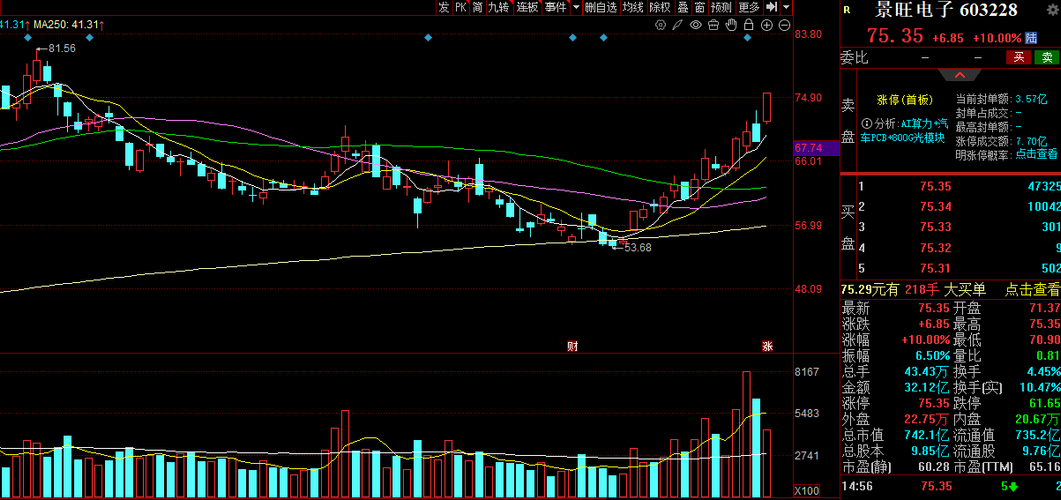Screen dimensions: 1061x500
Task: Click the 金额 32.12亿 value
Action: point(928,388)
